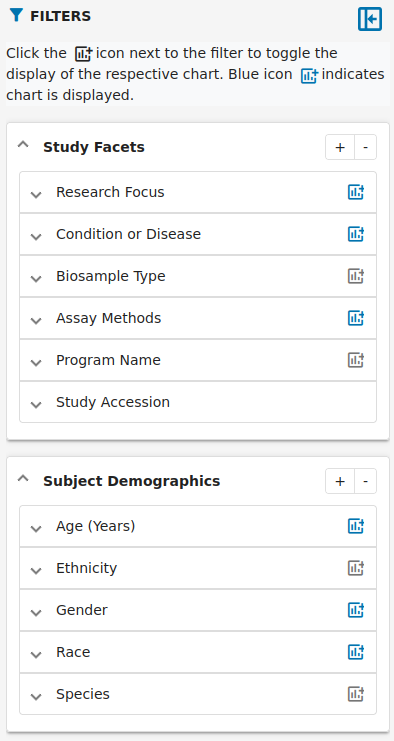
Task: Open the Gender filter row
Action: pos(198,610)
